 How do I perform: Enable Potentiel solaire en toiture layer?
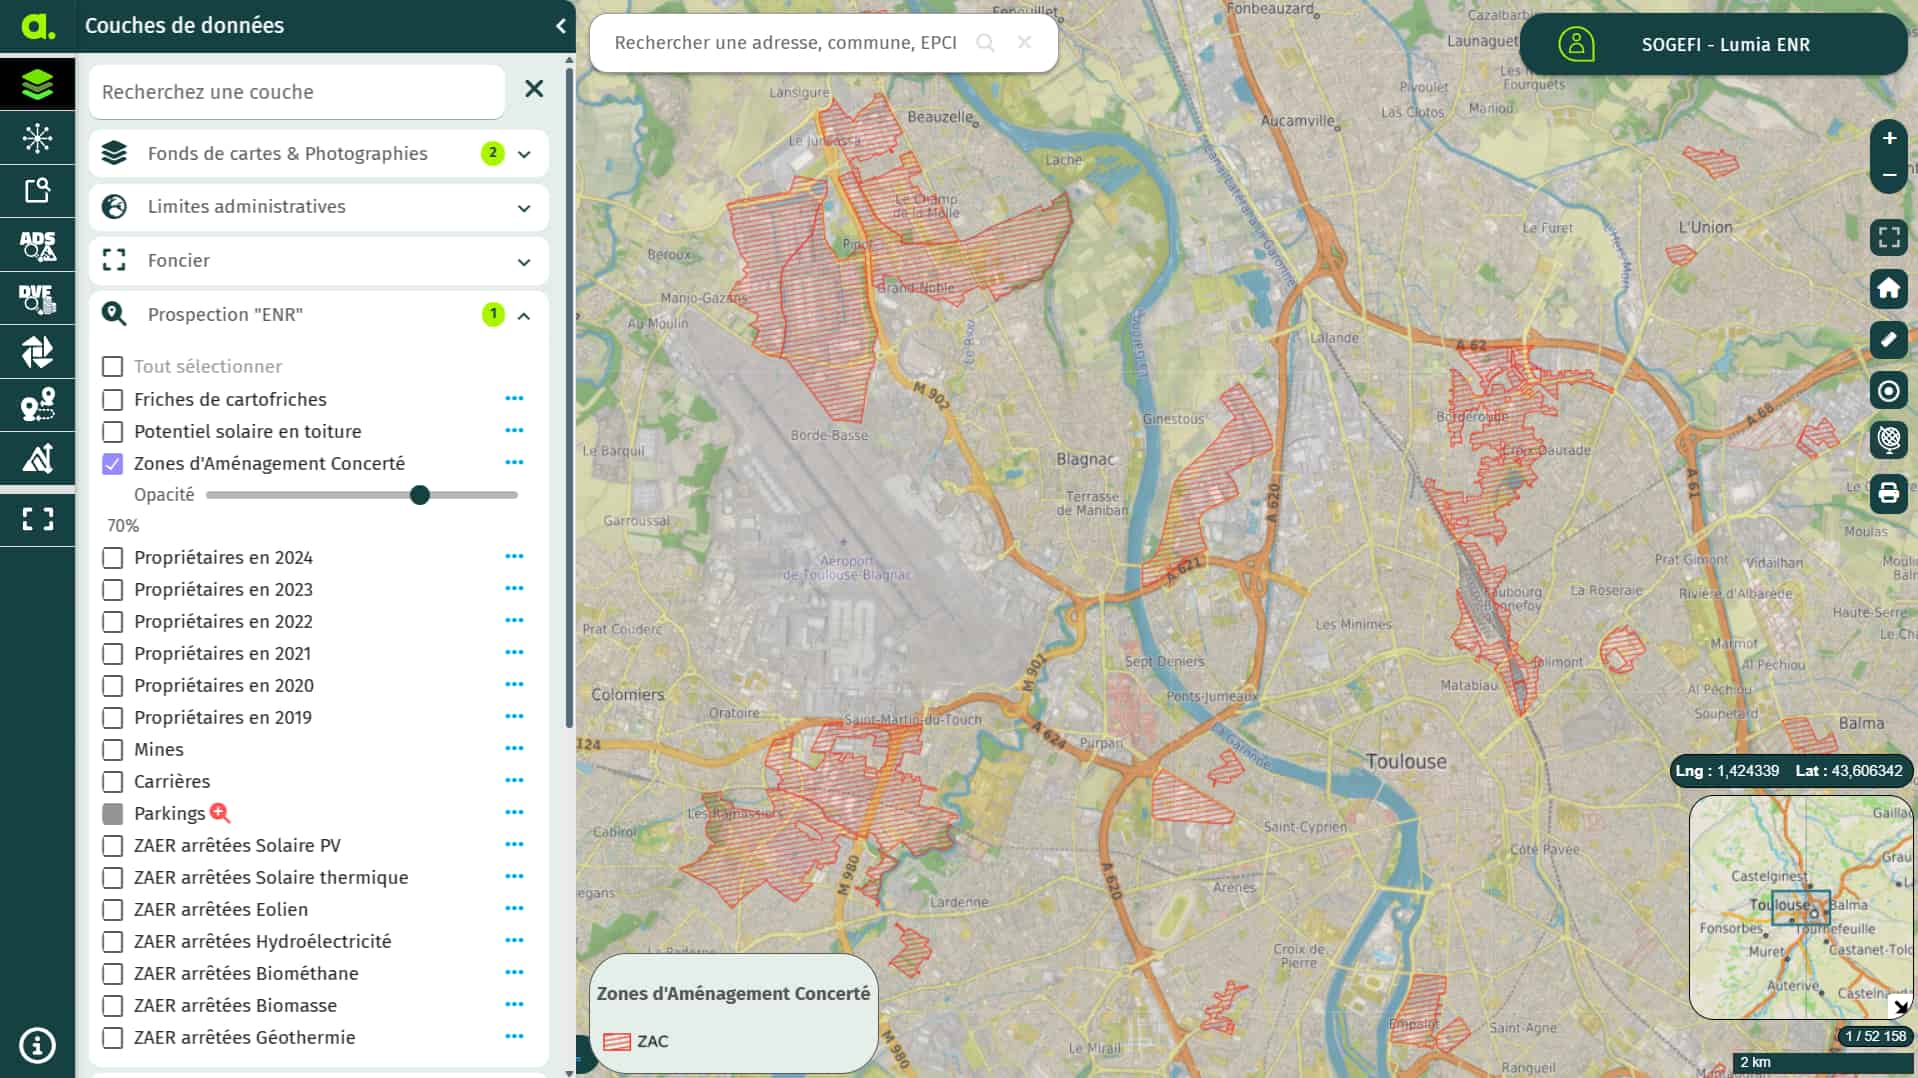(113, 432)
